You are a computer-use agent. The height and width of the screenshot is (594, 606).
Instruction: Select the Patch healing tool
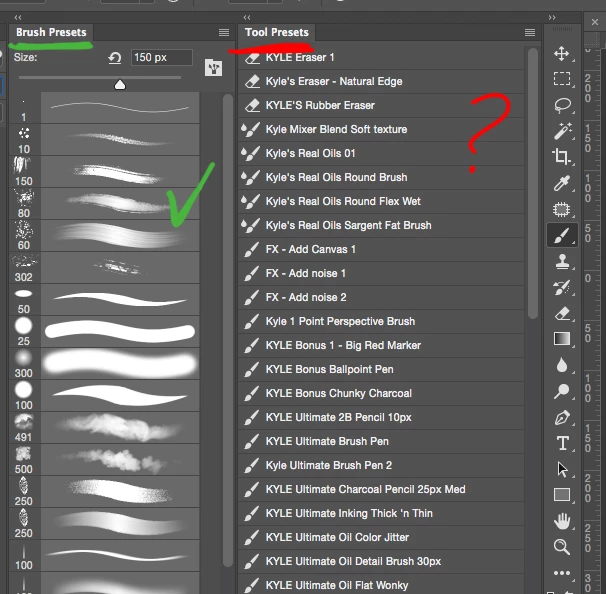click(x=562, y=209)
